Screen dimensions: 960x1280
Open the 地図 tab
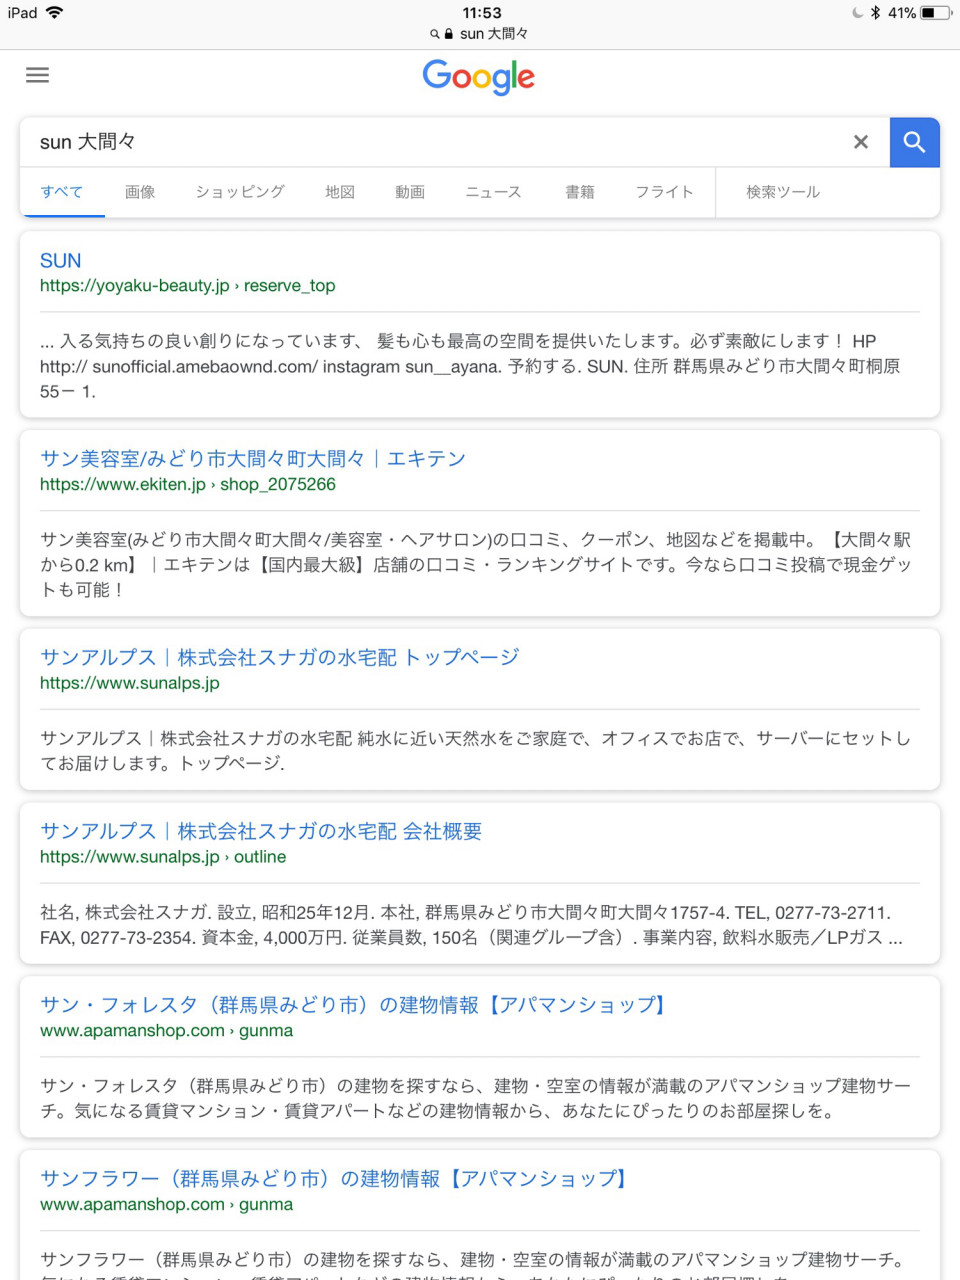coord(340,192)
